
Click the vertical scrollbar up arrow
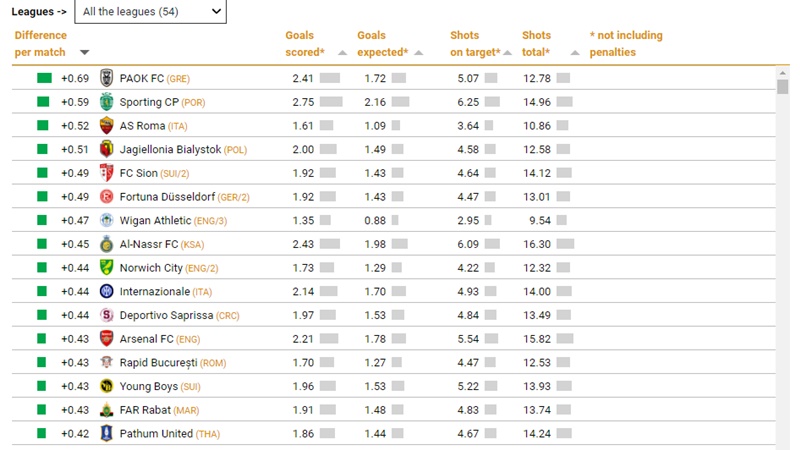pyautogui.click(x=783, y=73)
